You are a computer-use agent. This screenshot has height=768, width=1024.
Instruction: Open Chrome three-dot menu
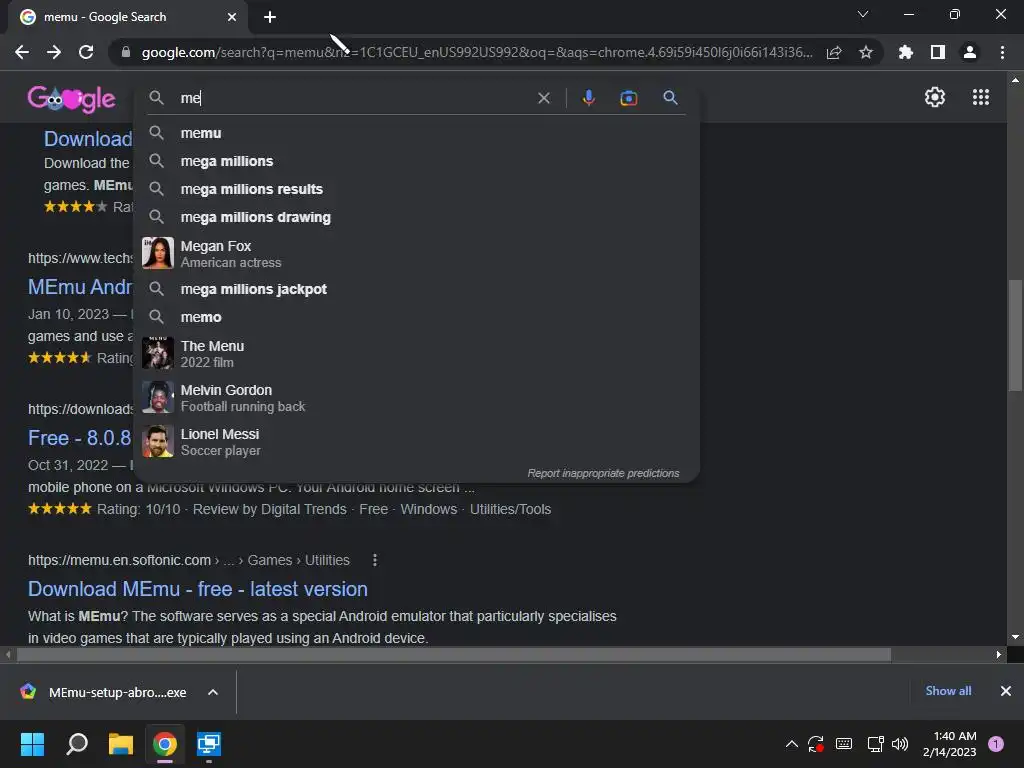point(1002,52)
